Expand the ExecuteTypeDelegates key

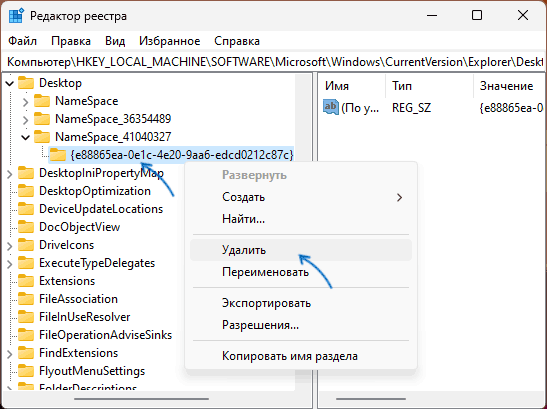(10, 264)
